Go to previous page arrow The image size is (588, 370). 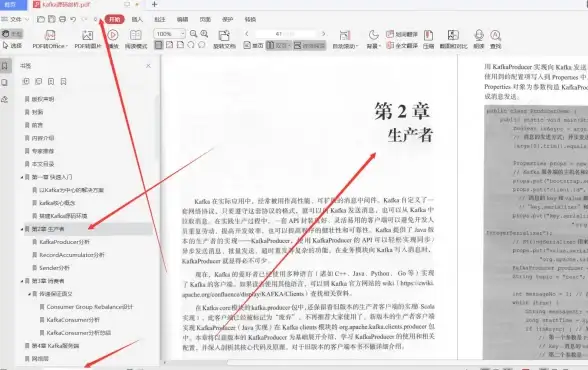[x=246, y=34]
